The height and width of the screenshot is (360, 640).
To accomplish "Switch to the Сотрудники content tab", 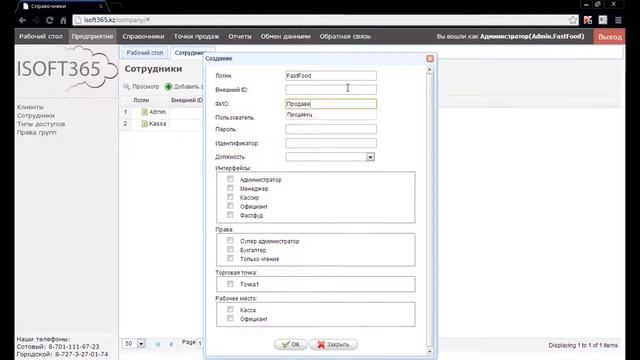I will [x=190, y=53].
